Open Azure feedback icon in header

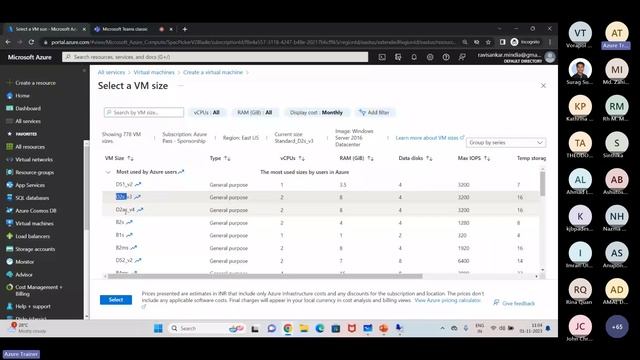462,57
